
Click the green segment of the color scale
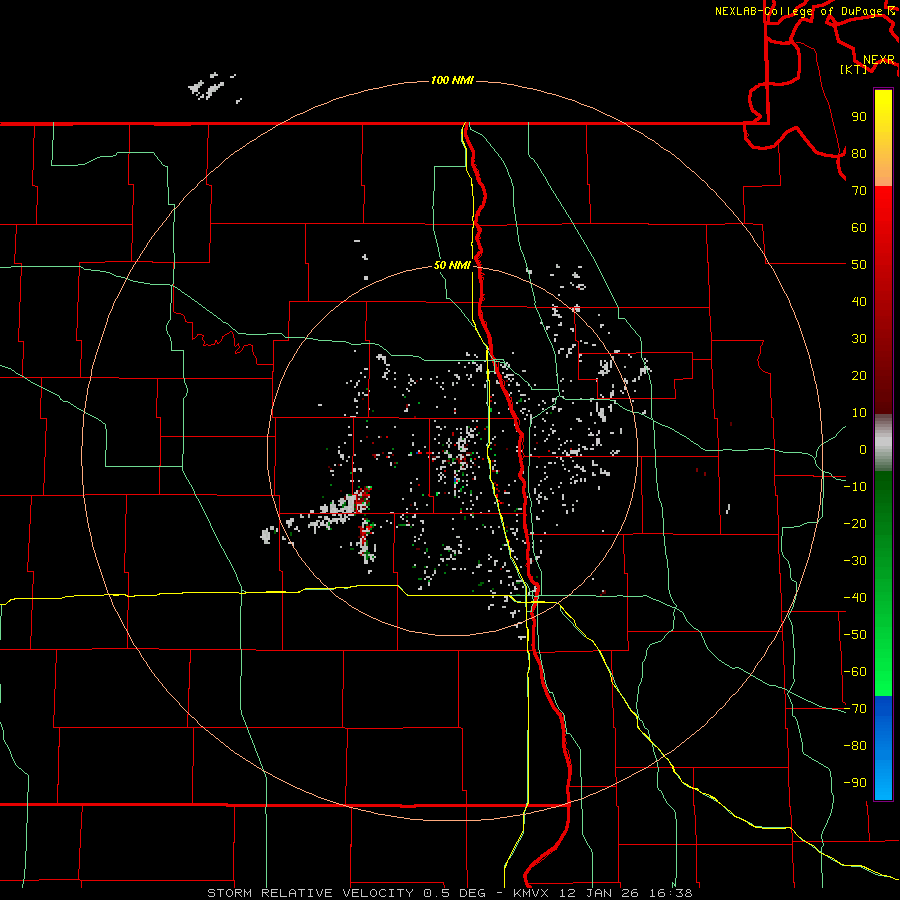tap(883, 583)
